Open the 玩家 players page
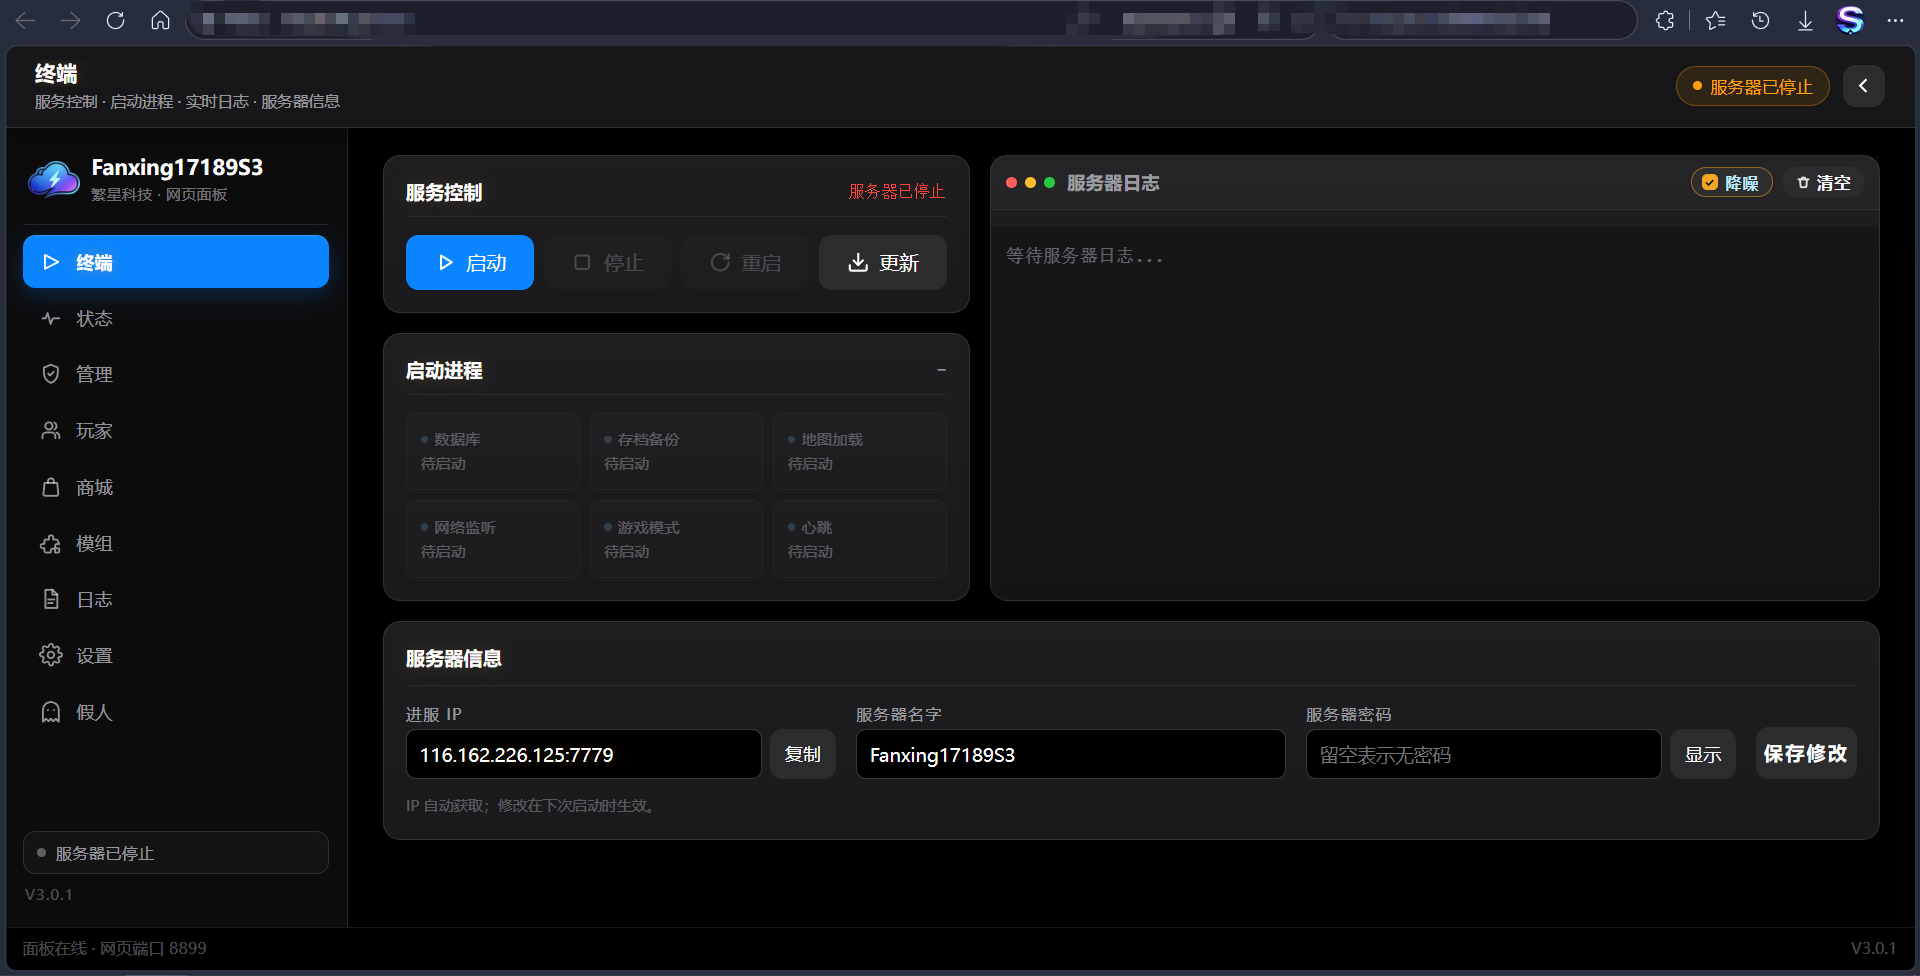This screenshot has height=976, width=1920. (x=176, y=431)
